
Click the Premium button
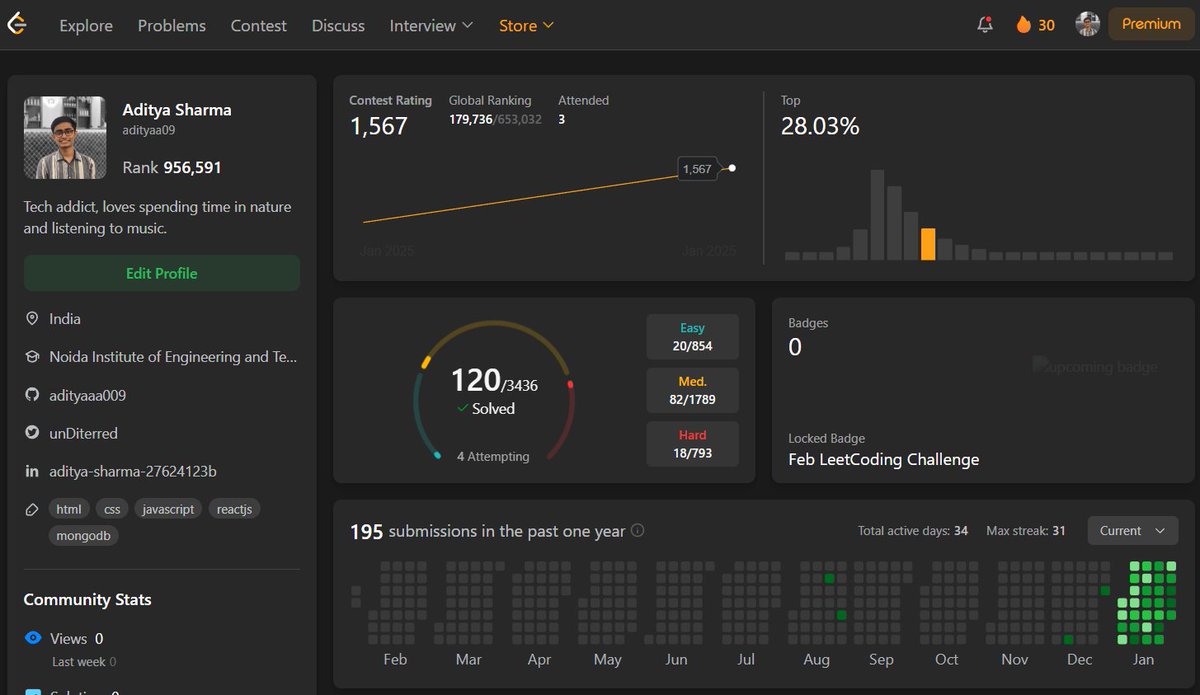tap(1151, 24)
